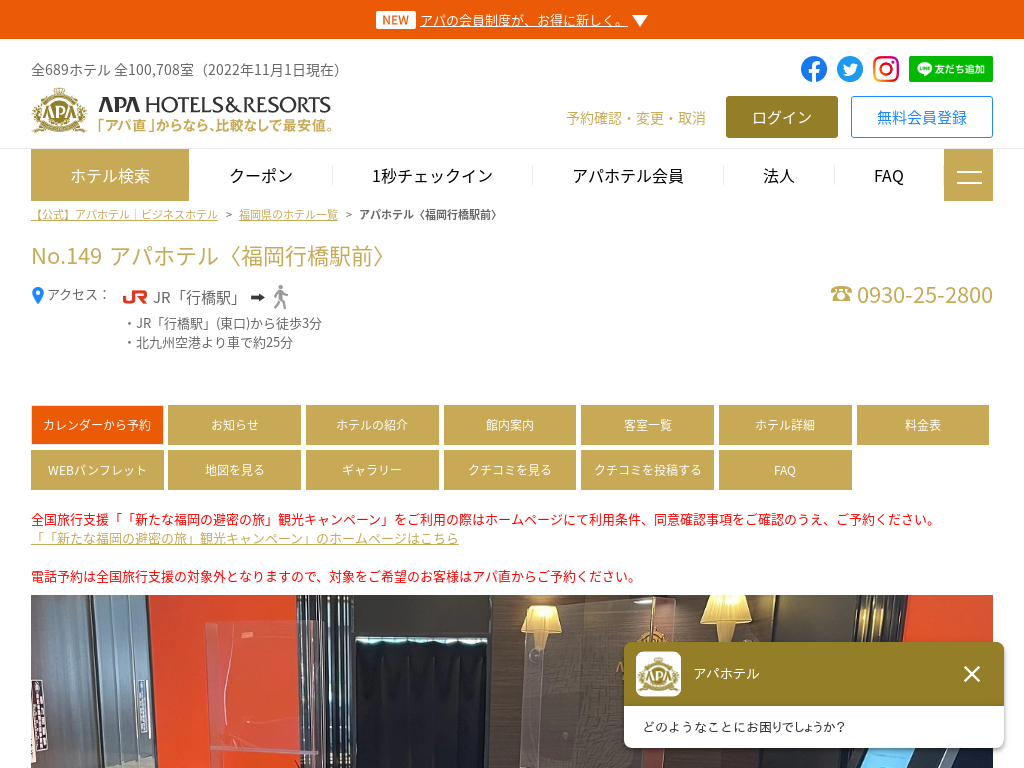
Task: Click the クチコミを見る button
Action: point(510,470)
